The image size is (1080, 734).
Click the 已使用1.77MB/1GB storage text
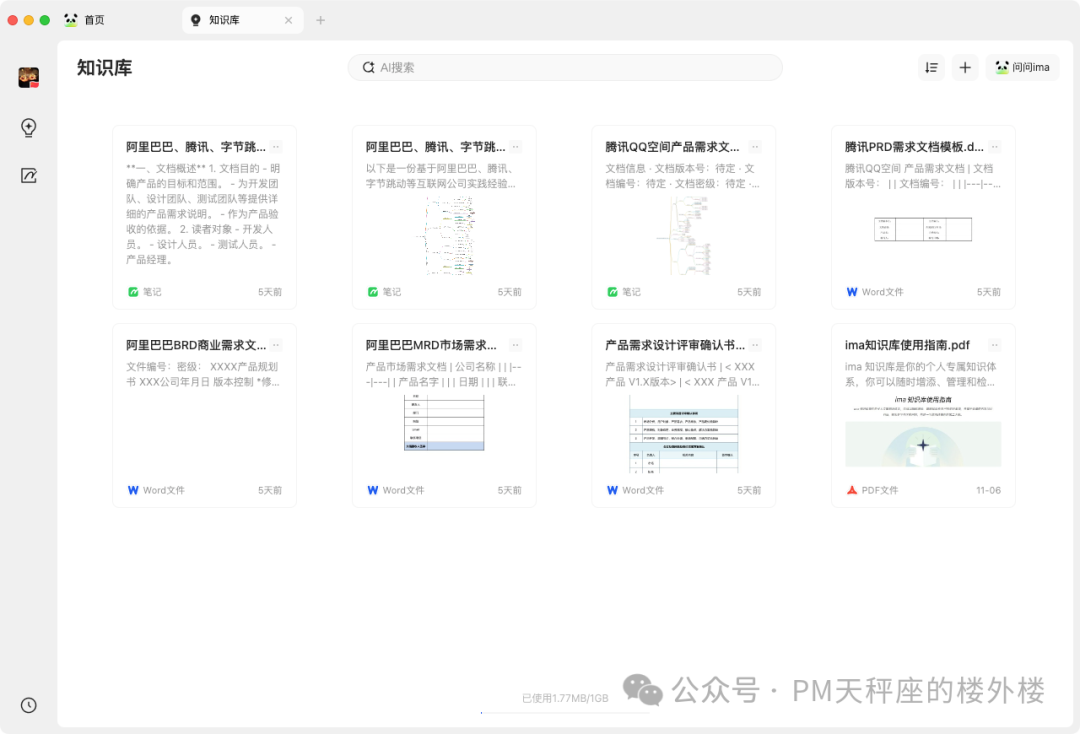coord(565,698)
